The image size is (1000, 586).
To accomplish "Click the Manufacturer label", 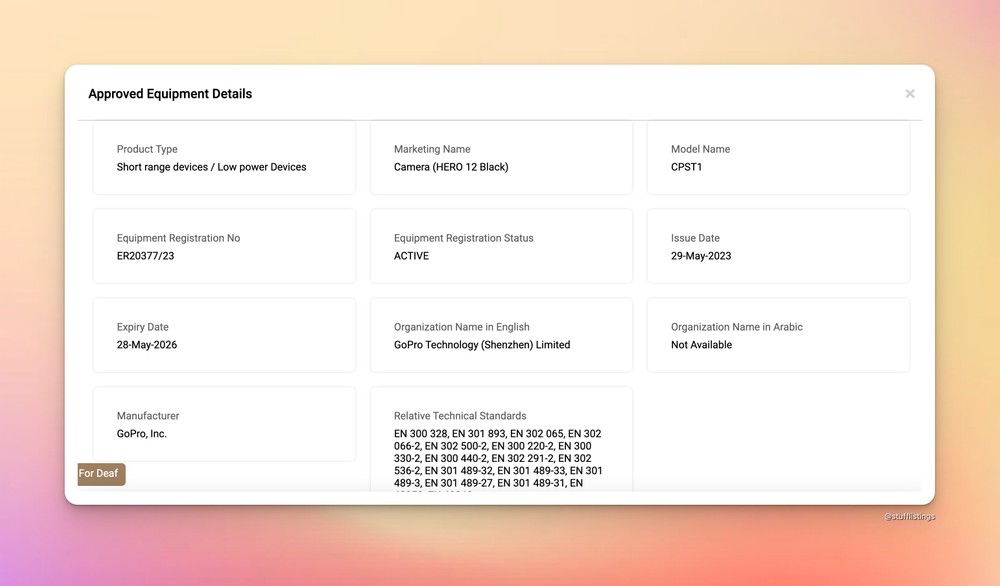I will pos(148,416).
